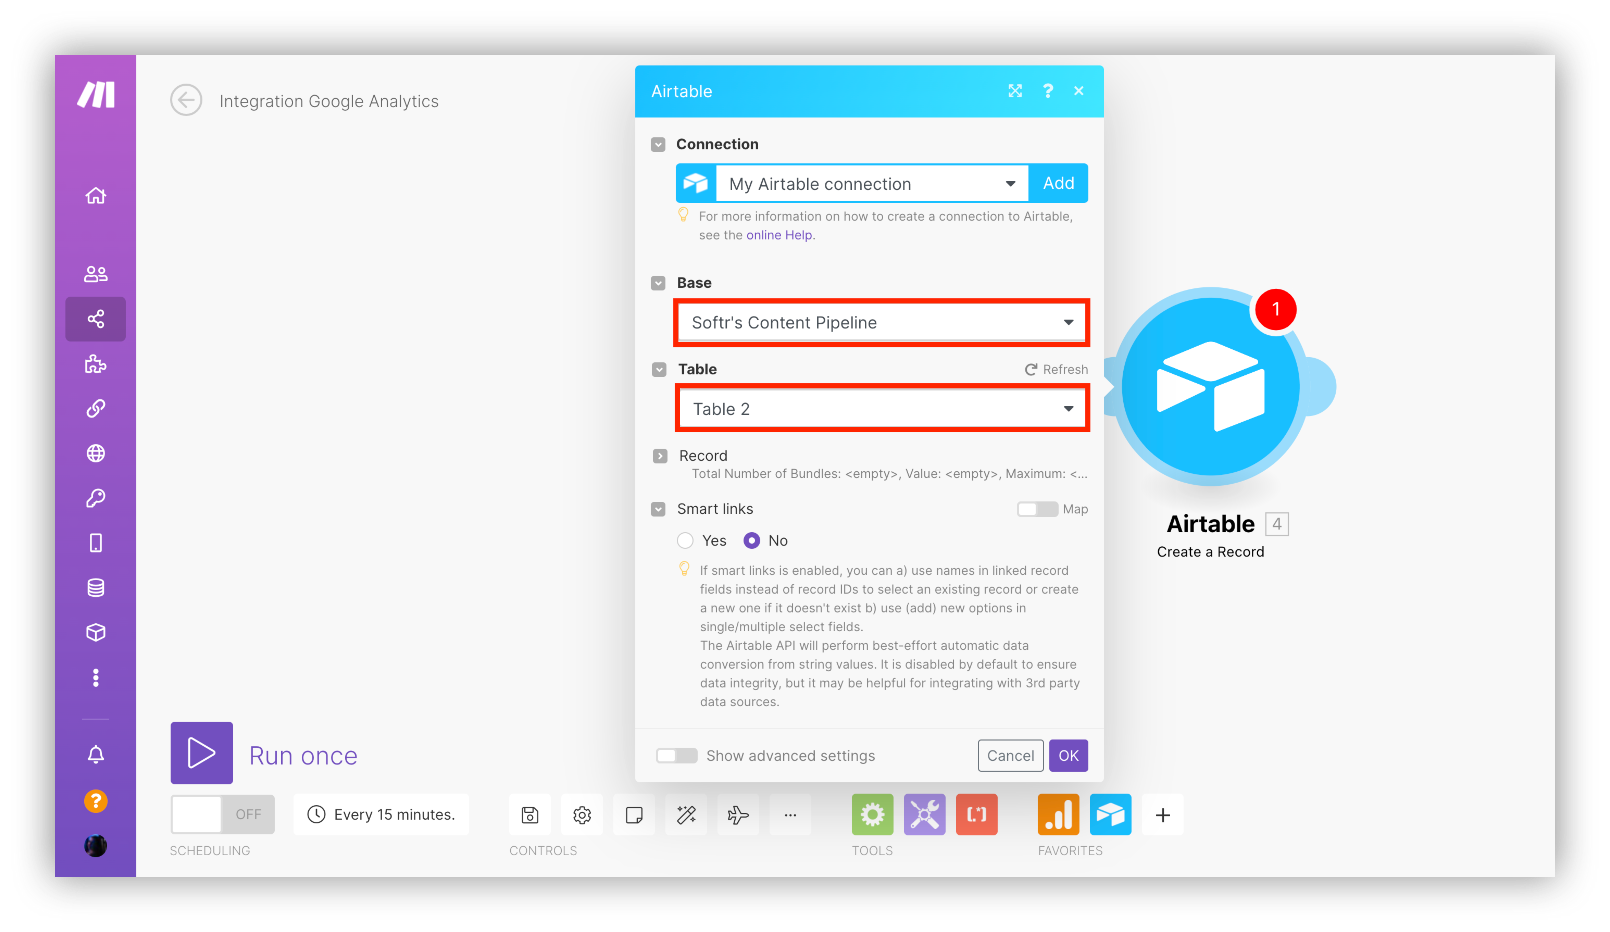The height and width of the screenshot is (932, 1610).
Task: Open My Airtable connection dropdown
Action: pos(872,184)
